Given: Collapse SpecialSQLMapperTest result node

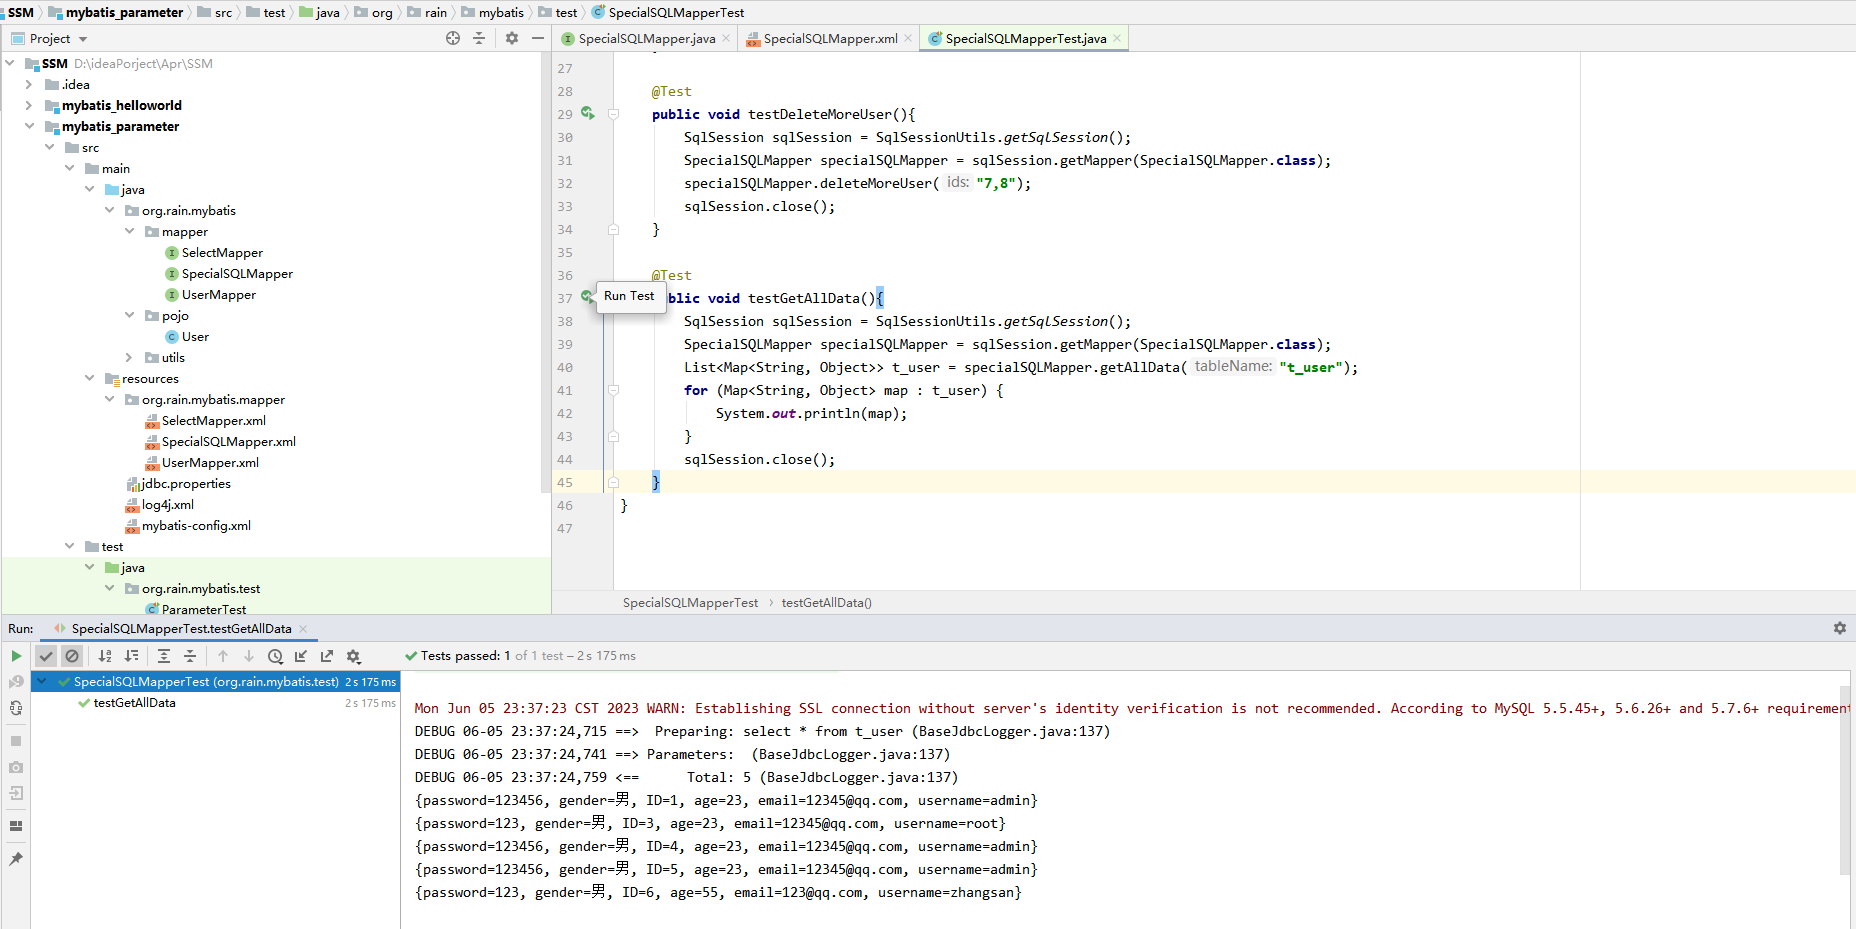Looking at the screenshot, I should [x=42, y=681].
